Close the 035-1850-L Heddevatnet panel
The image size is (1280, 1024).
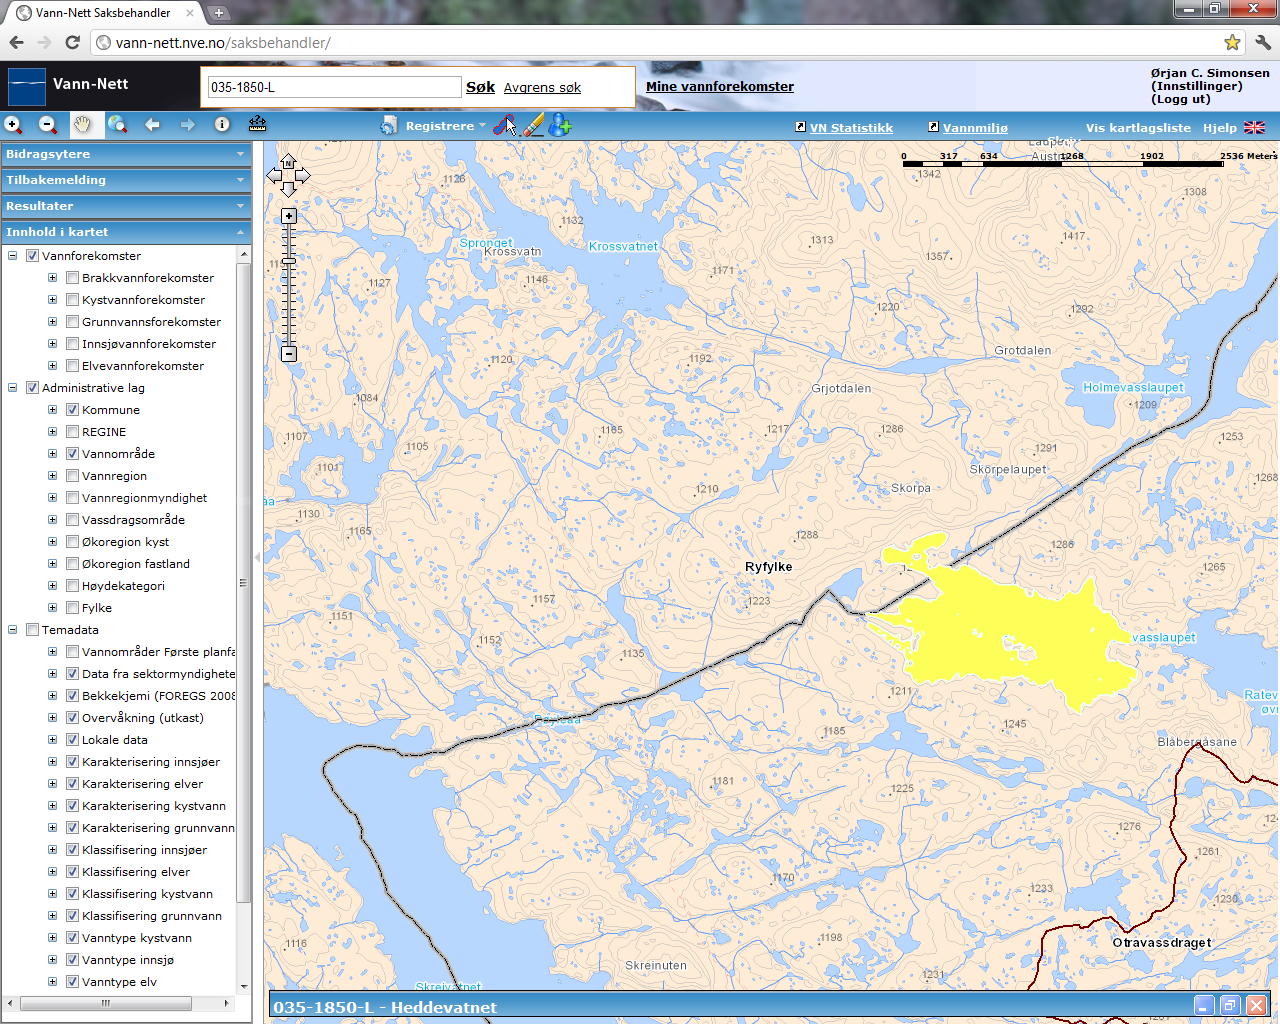point(1256,1006)
